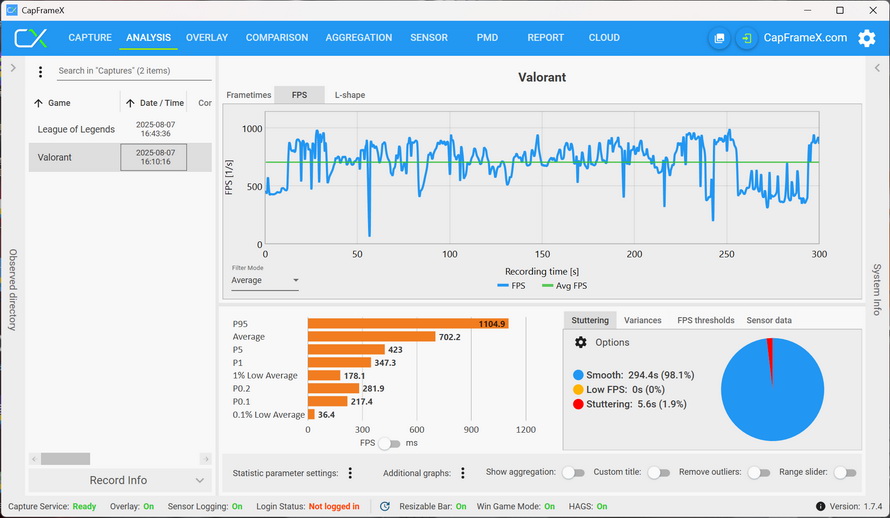
Task: Click the CapFrameX.com link
Action: pyautogui.click(x=805, y=38)
